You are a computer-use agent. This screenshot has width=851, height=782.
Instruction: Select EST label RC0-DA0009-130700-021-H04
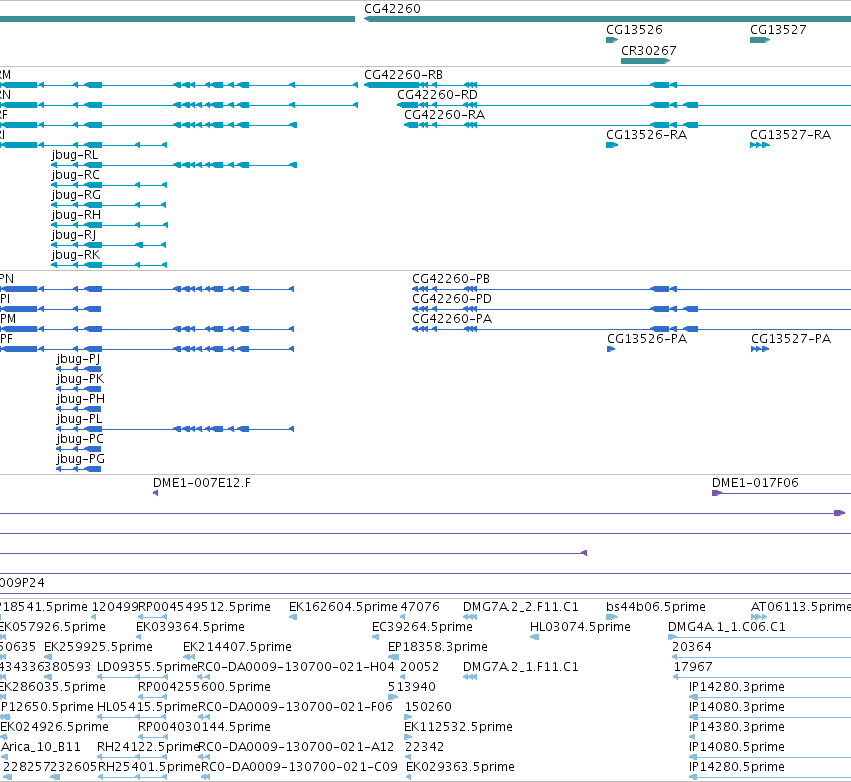[296, 667]
